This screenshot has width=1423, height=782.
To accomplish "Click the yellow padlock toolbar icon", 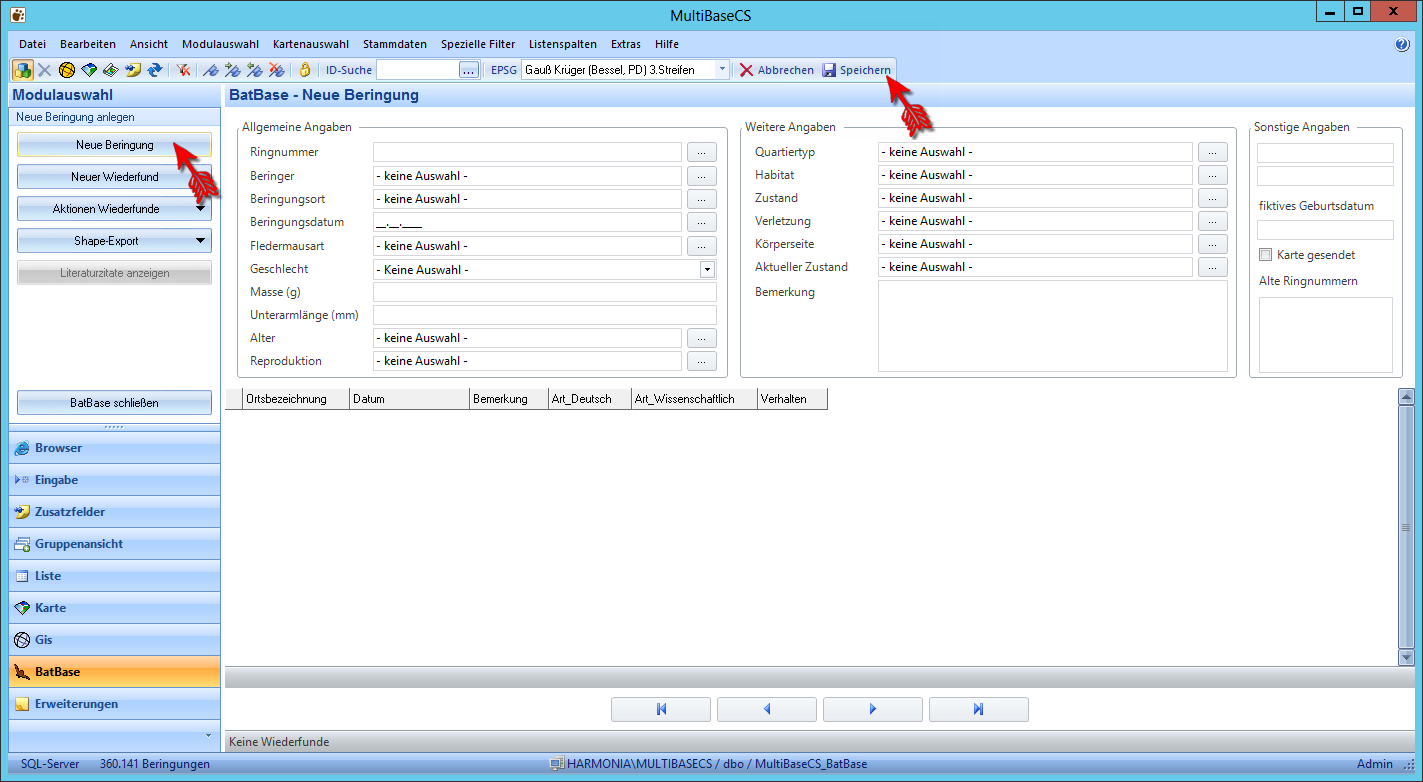I will [305, 70].
